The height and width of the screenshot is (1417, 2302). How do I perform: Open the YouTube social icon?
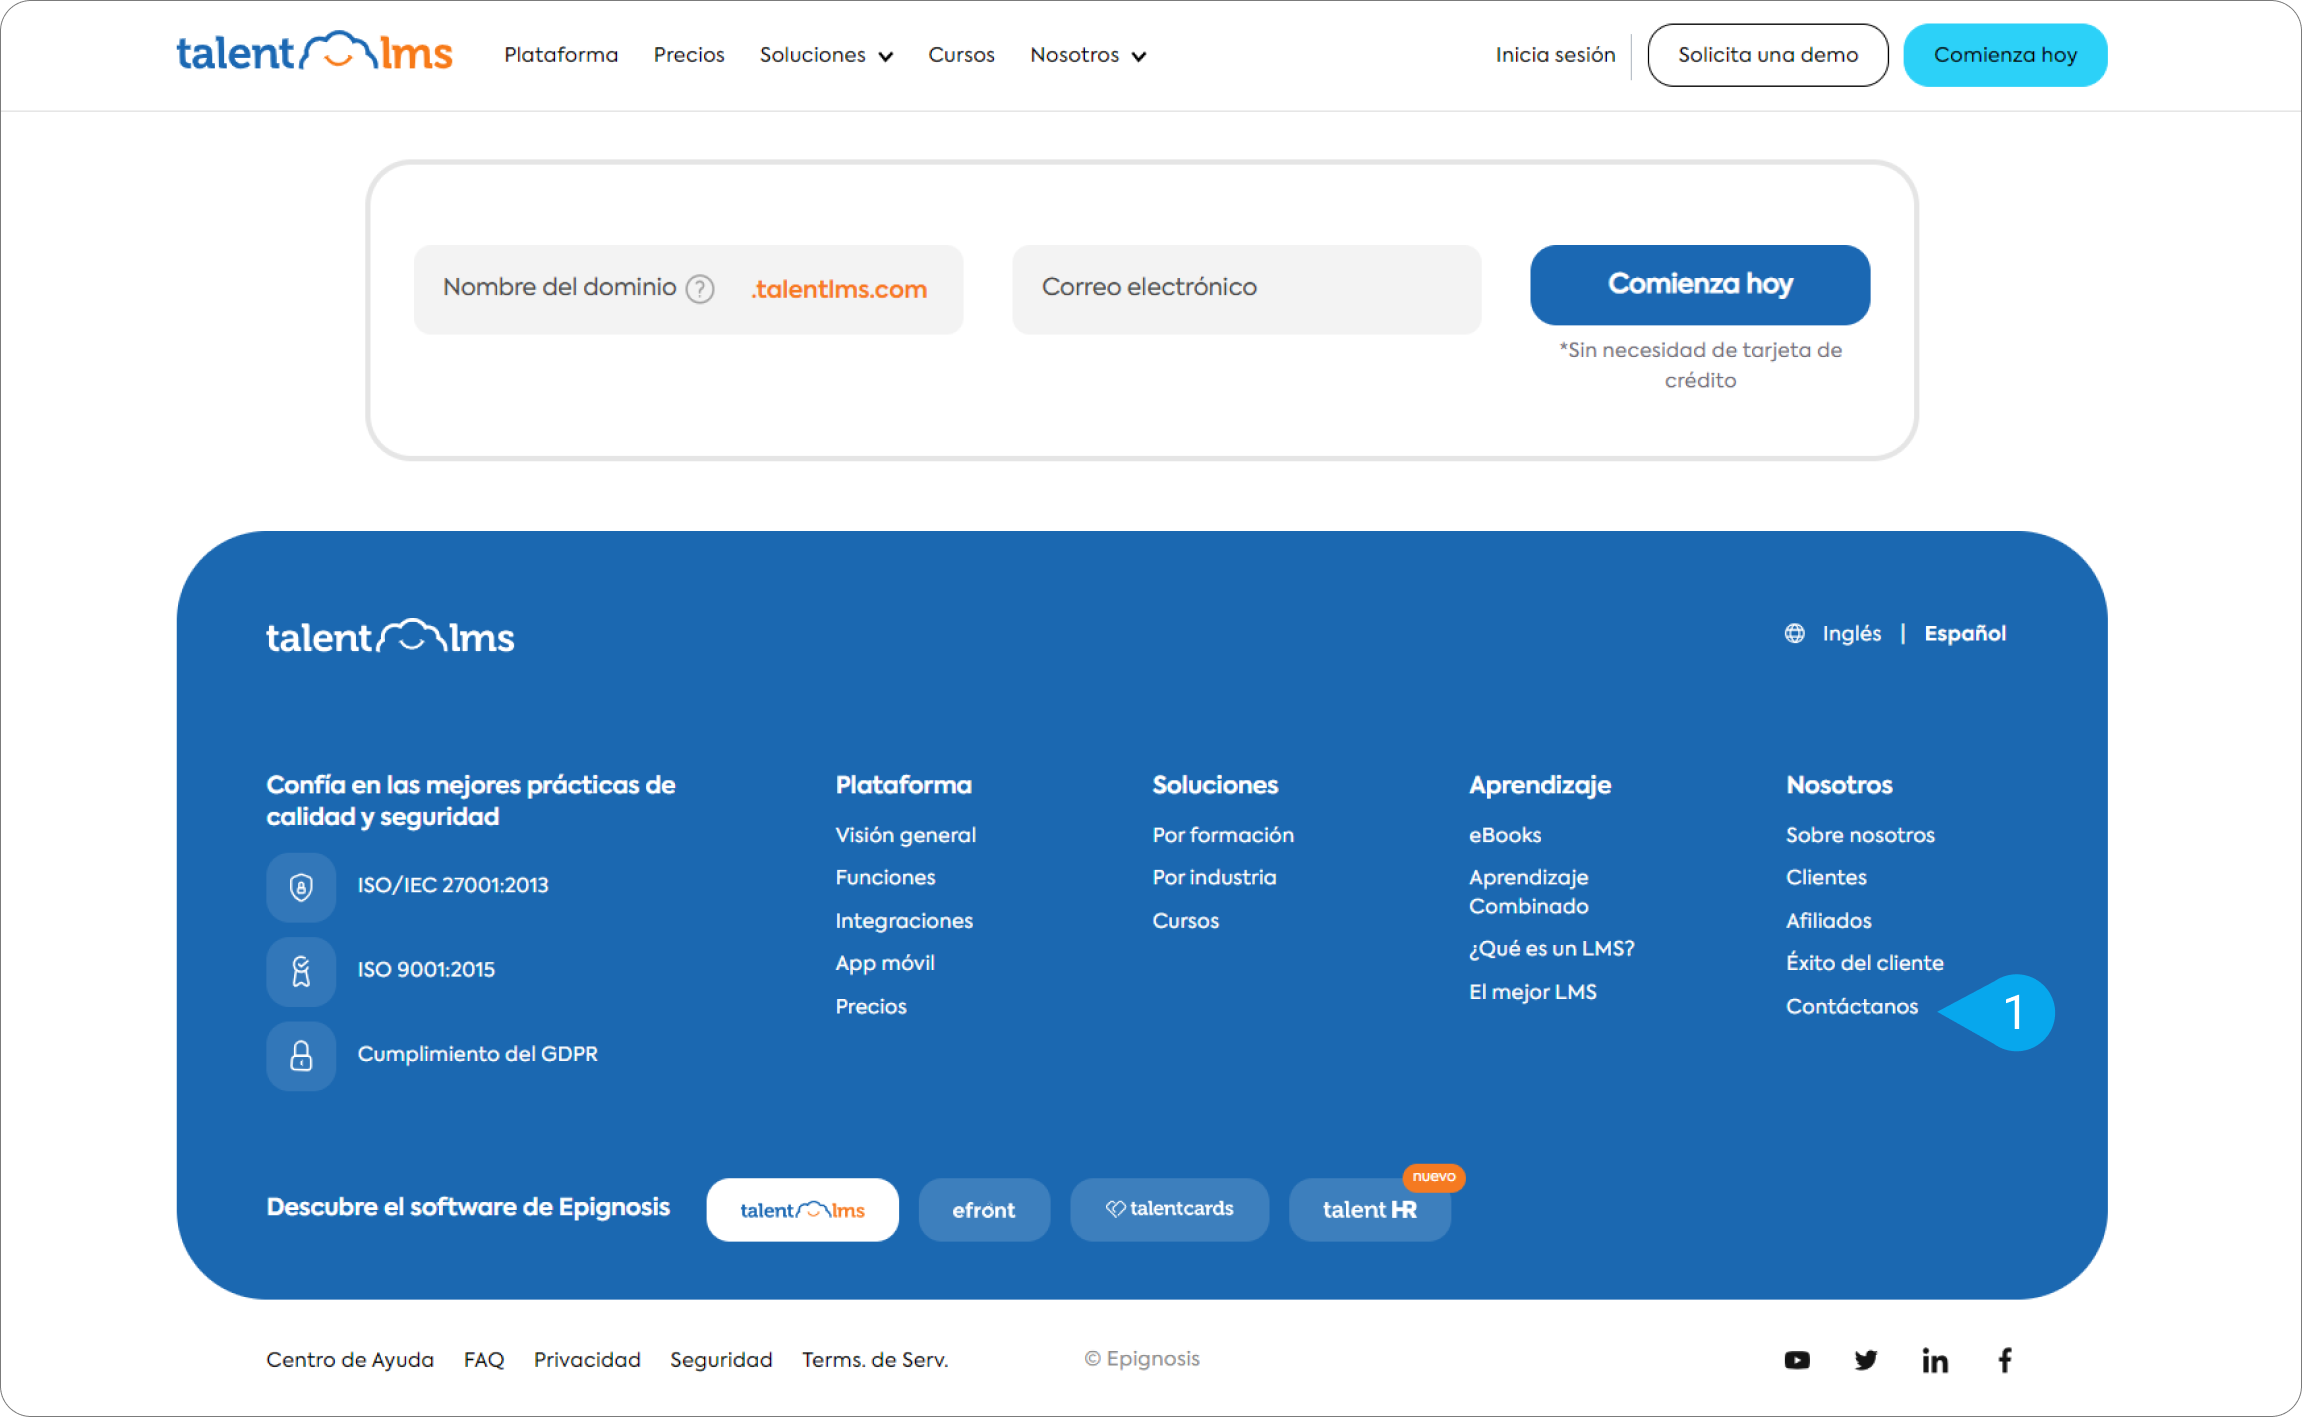coord(1797,1360)
